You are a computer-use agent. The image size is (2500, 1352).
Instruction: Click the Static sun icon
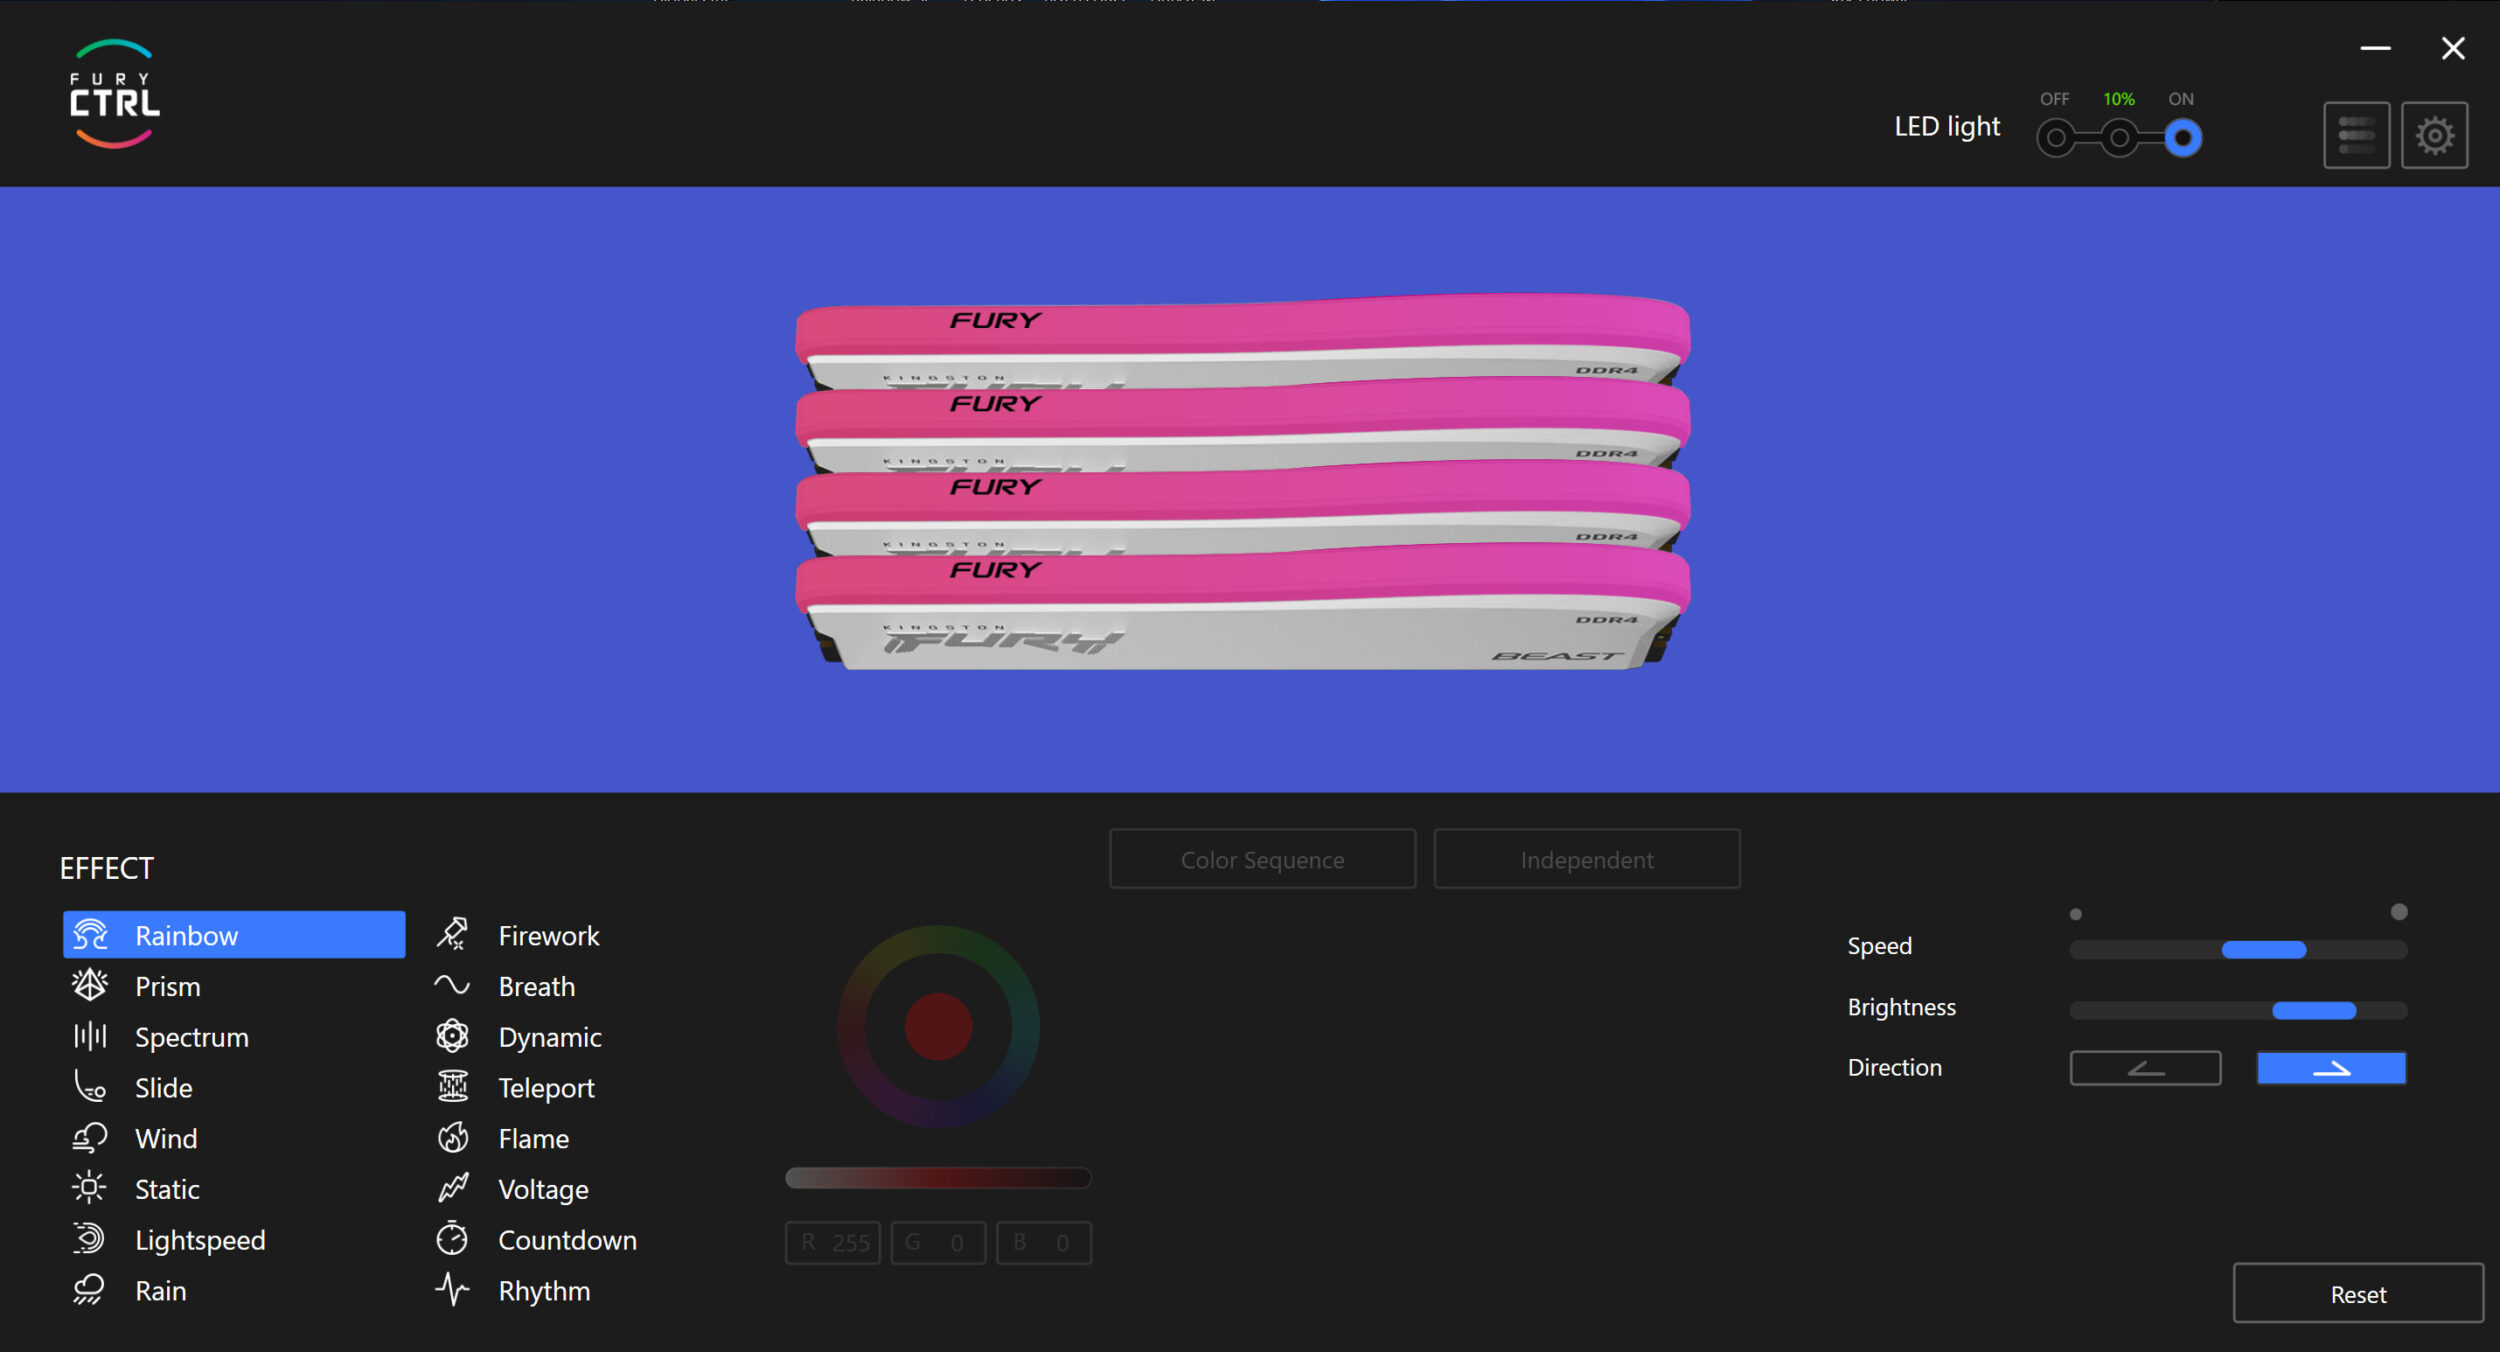pos(90,1188)
